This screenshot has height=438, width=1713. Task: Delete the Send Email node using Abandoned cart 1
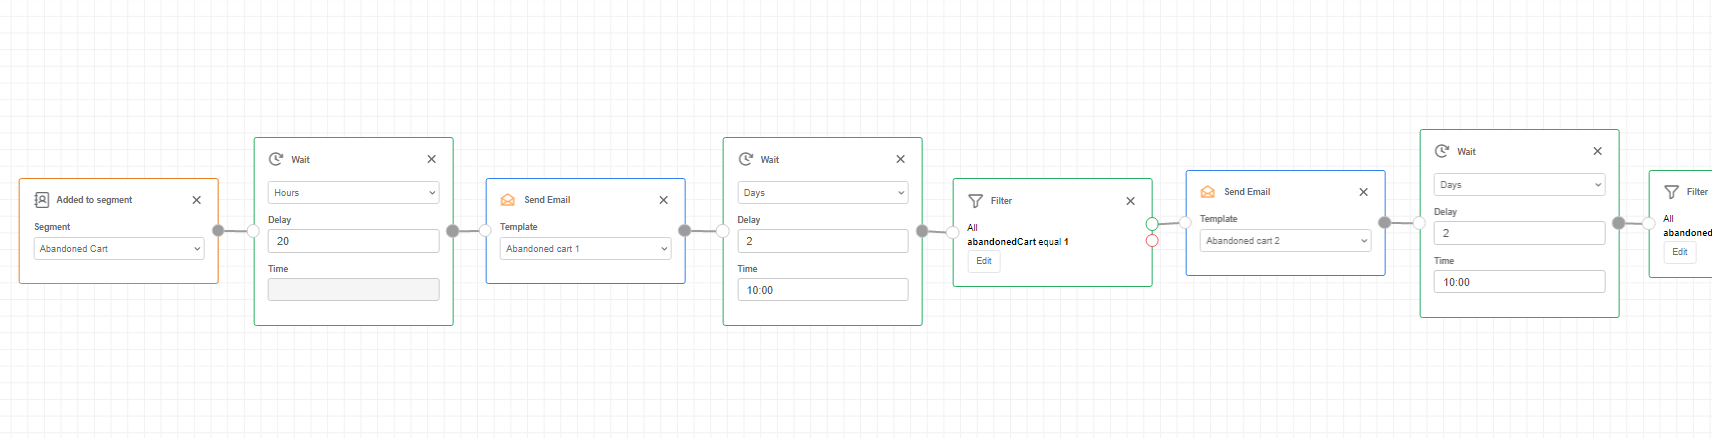point(664,200)
